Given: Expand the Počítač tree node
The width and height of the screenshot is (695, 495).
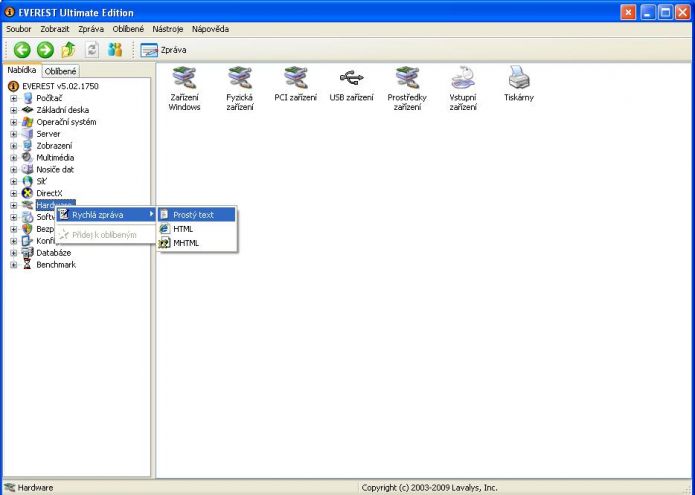Looking at the screenshot, I should tap(14, 98).
